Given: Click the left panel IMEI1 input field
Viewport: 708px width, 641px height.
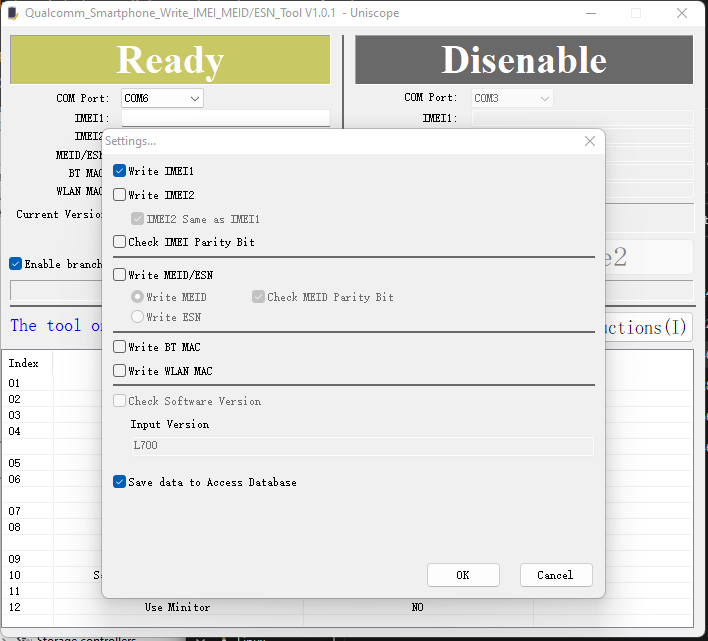Looking at the screenshot, I should point(225,118).
